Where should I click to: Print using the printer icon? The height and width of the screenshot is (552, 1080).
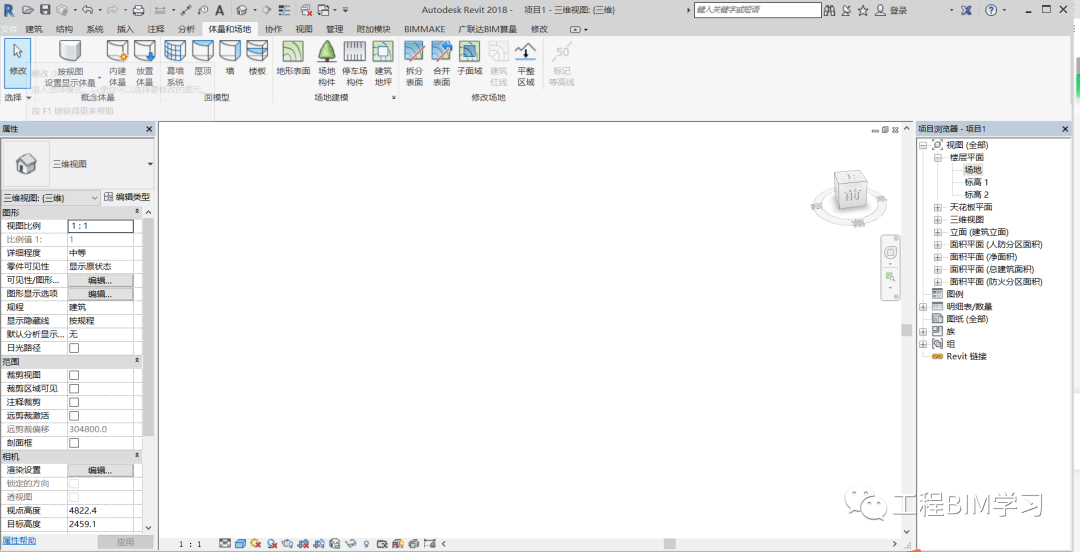[x=138, y=10]
